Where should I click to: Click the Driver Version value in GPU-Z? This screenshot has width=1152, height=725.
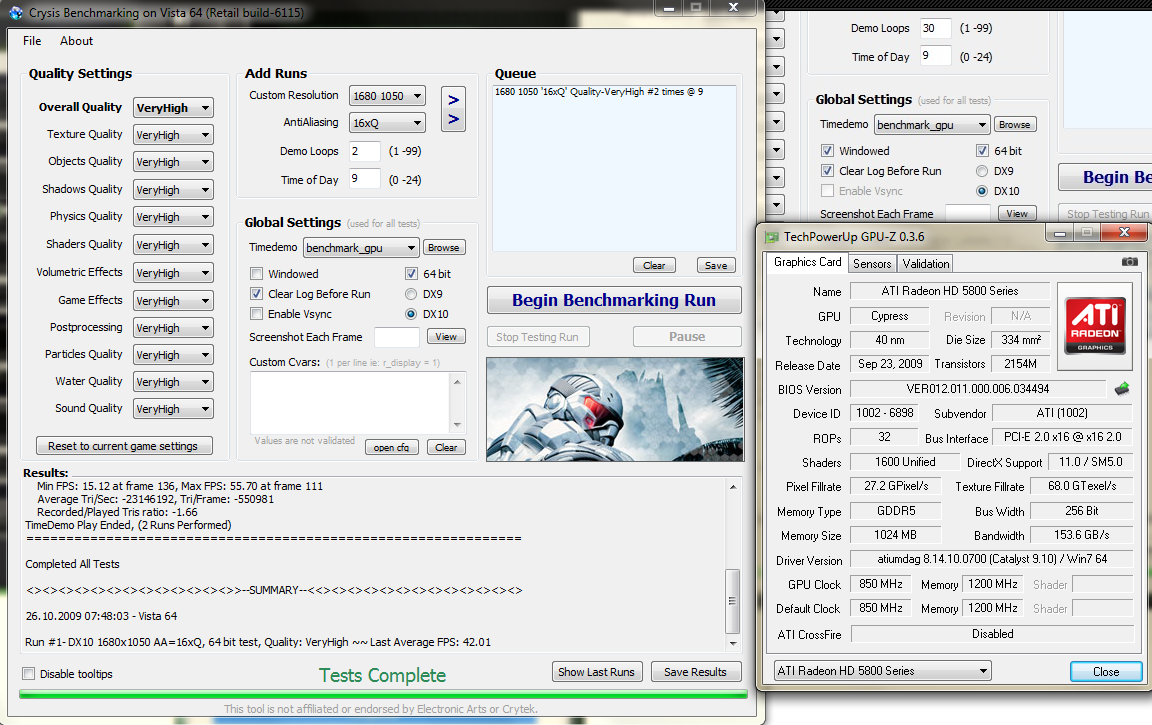pos(992,559)
